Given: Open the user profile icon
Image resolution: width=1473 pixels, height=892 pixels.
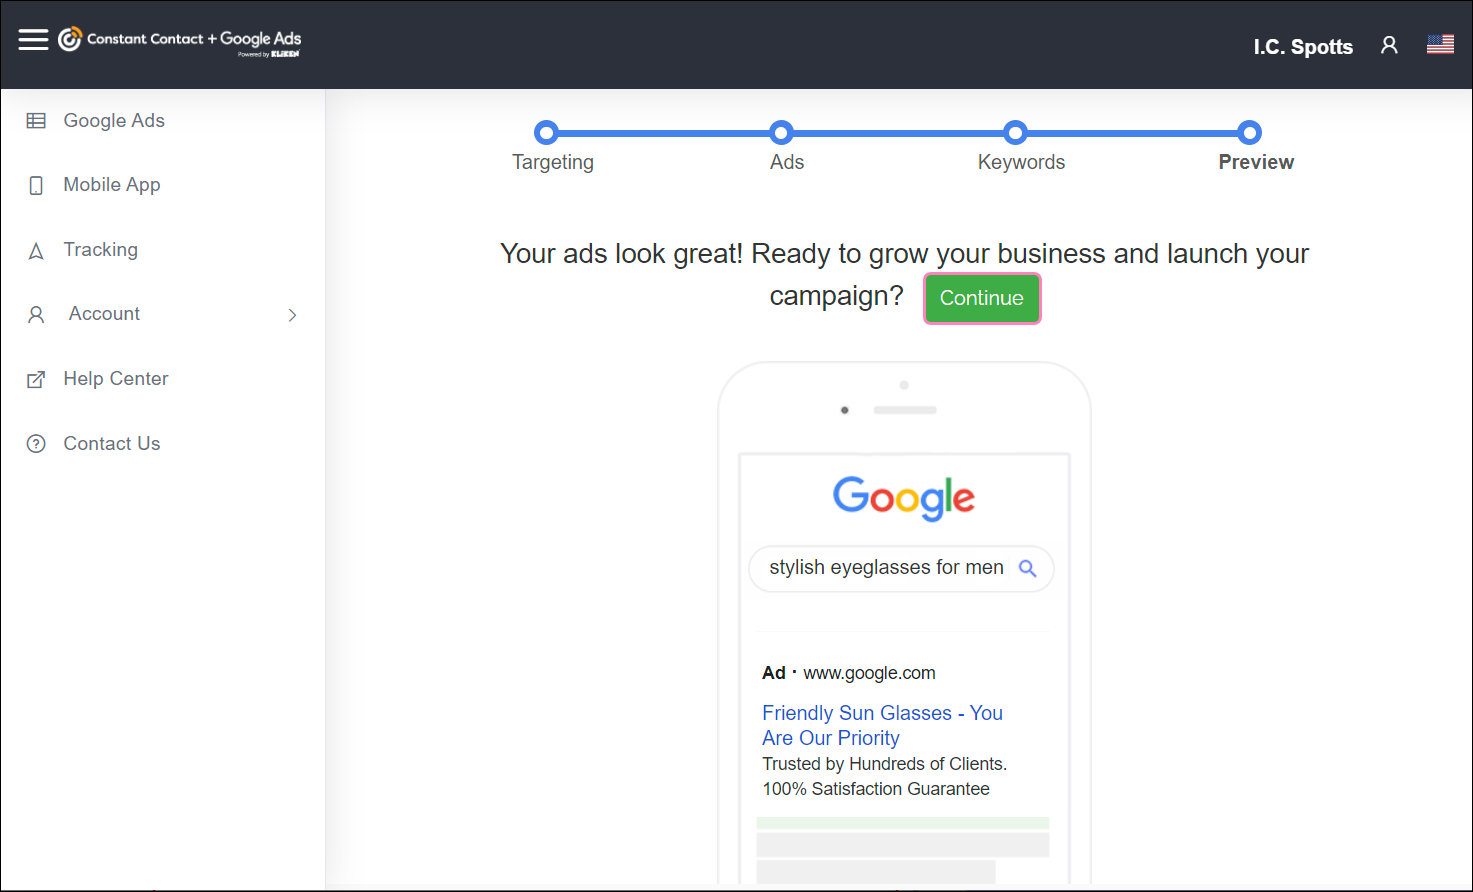Looking at the screenshot, I should 1389,45.
